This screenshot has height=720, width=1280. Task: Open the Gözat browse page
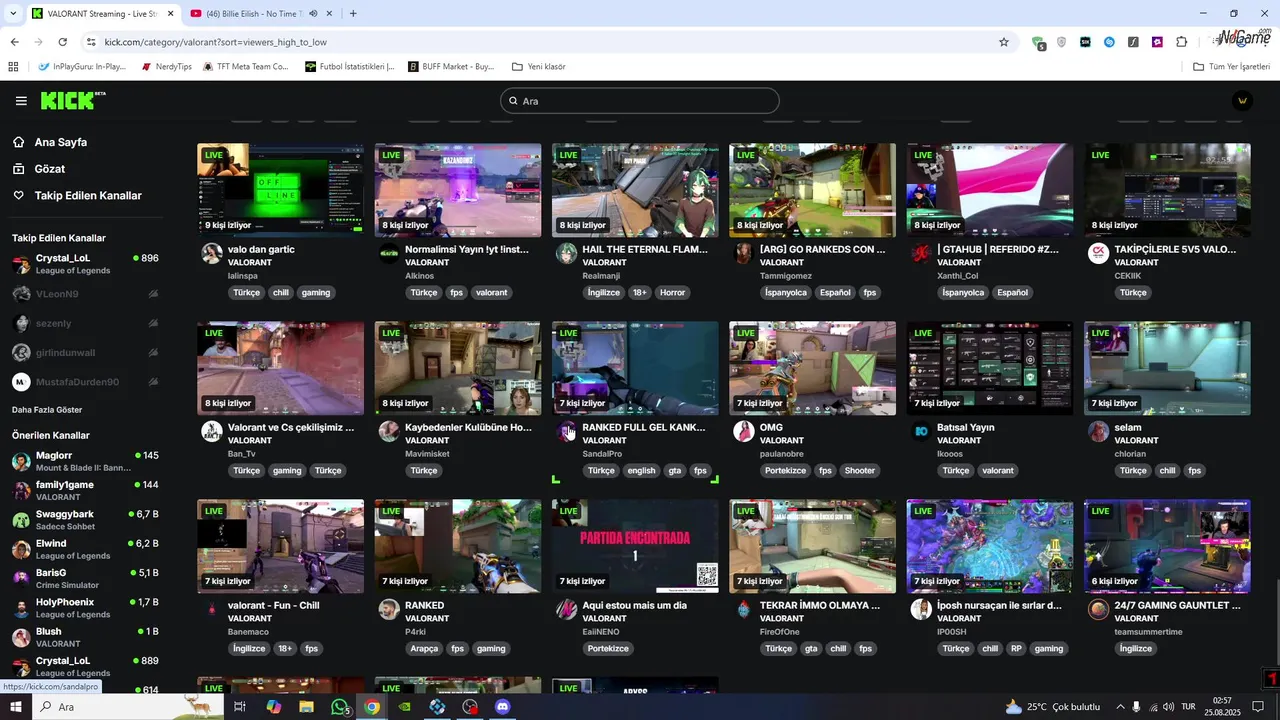50,169
